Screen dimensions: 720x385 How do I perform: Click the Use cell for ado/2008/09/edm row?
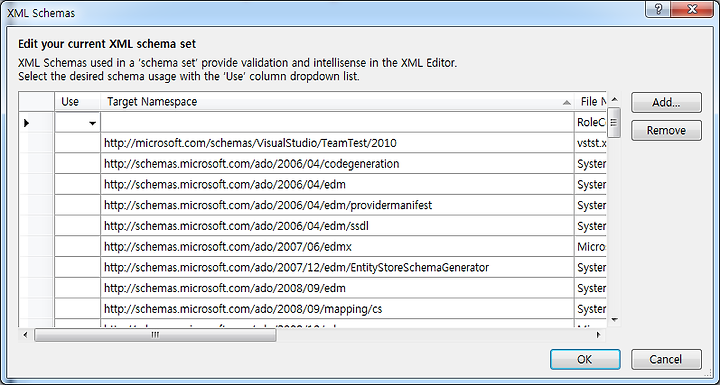(78, 288)
